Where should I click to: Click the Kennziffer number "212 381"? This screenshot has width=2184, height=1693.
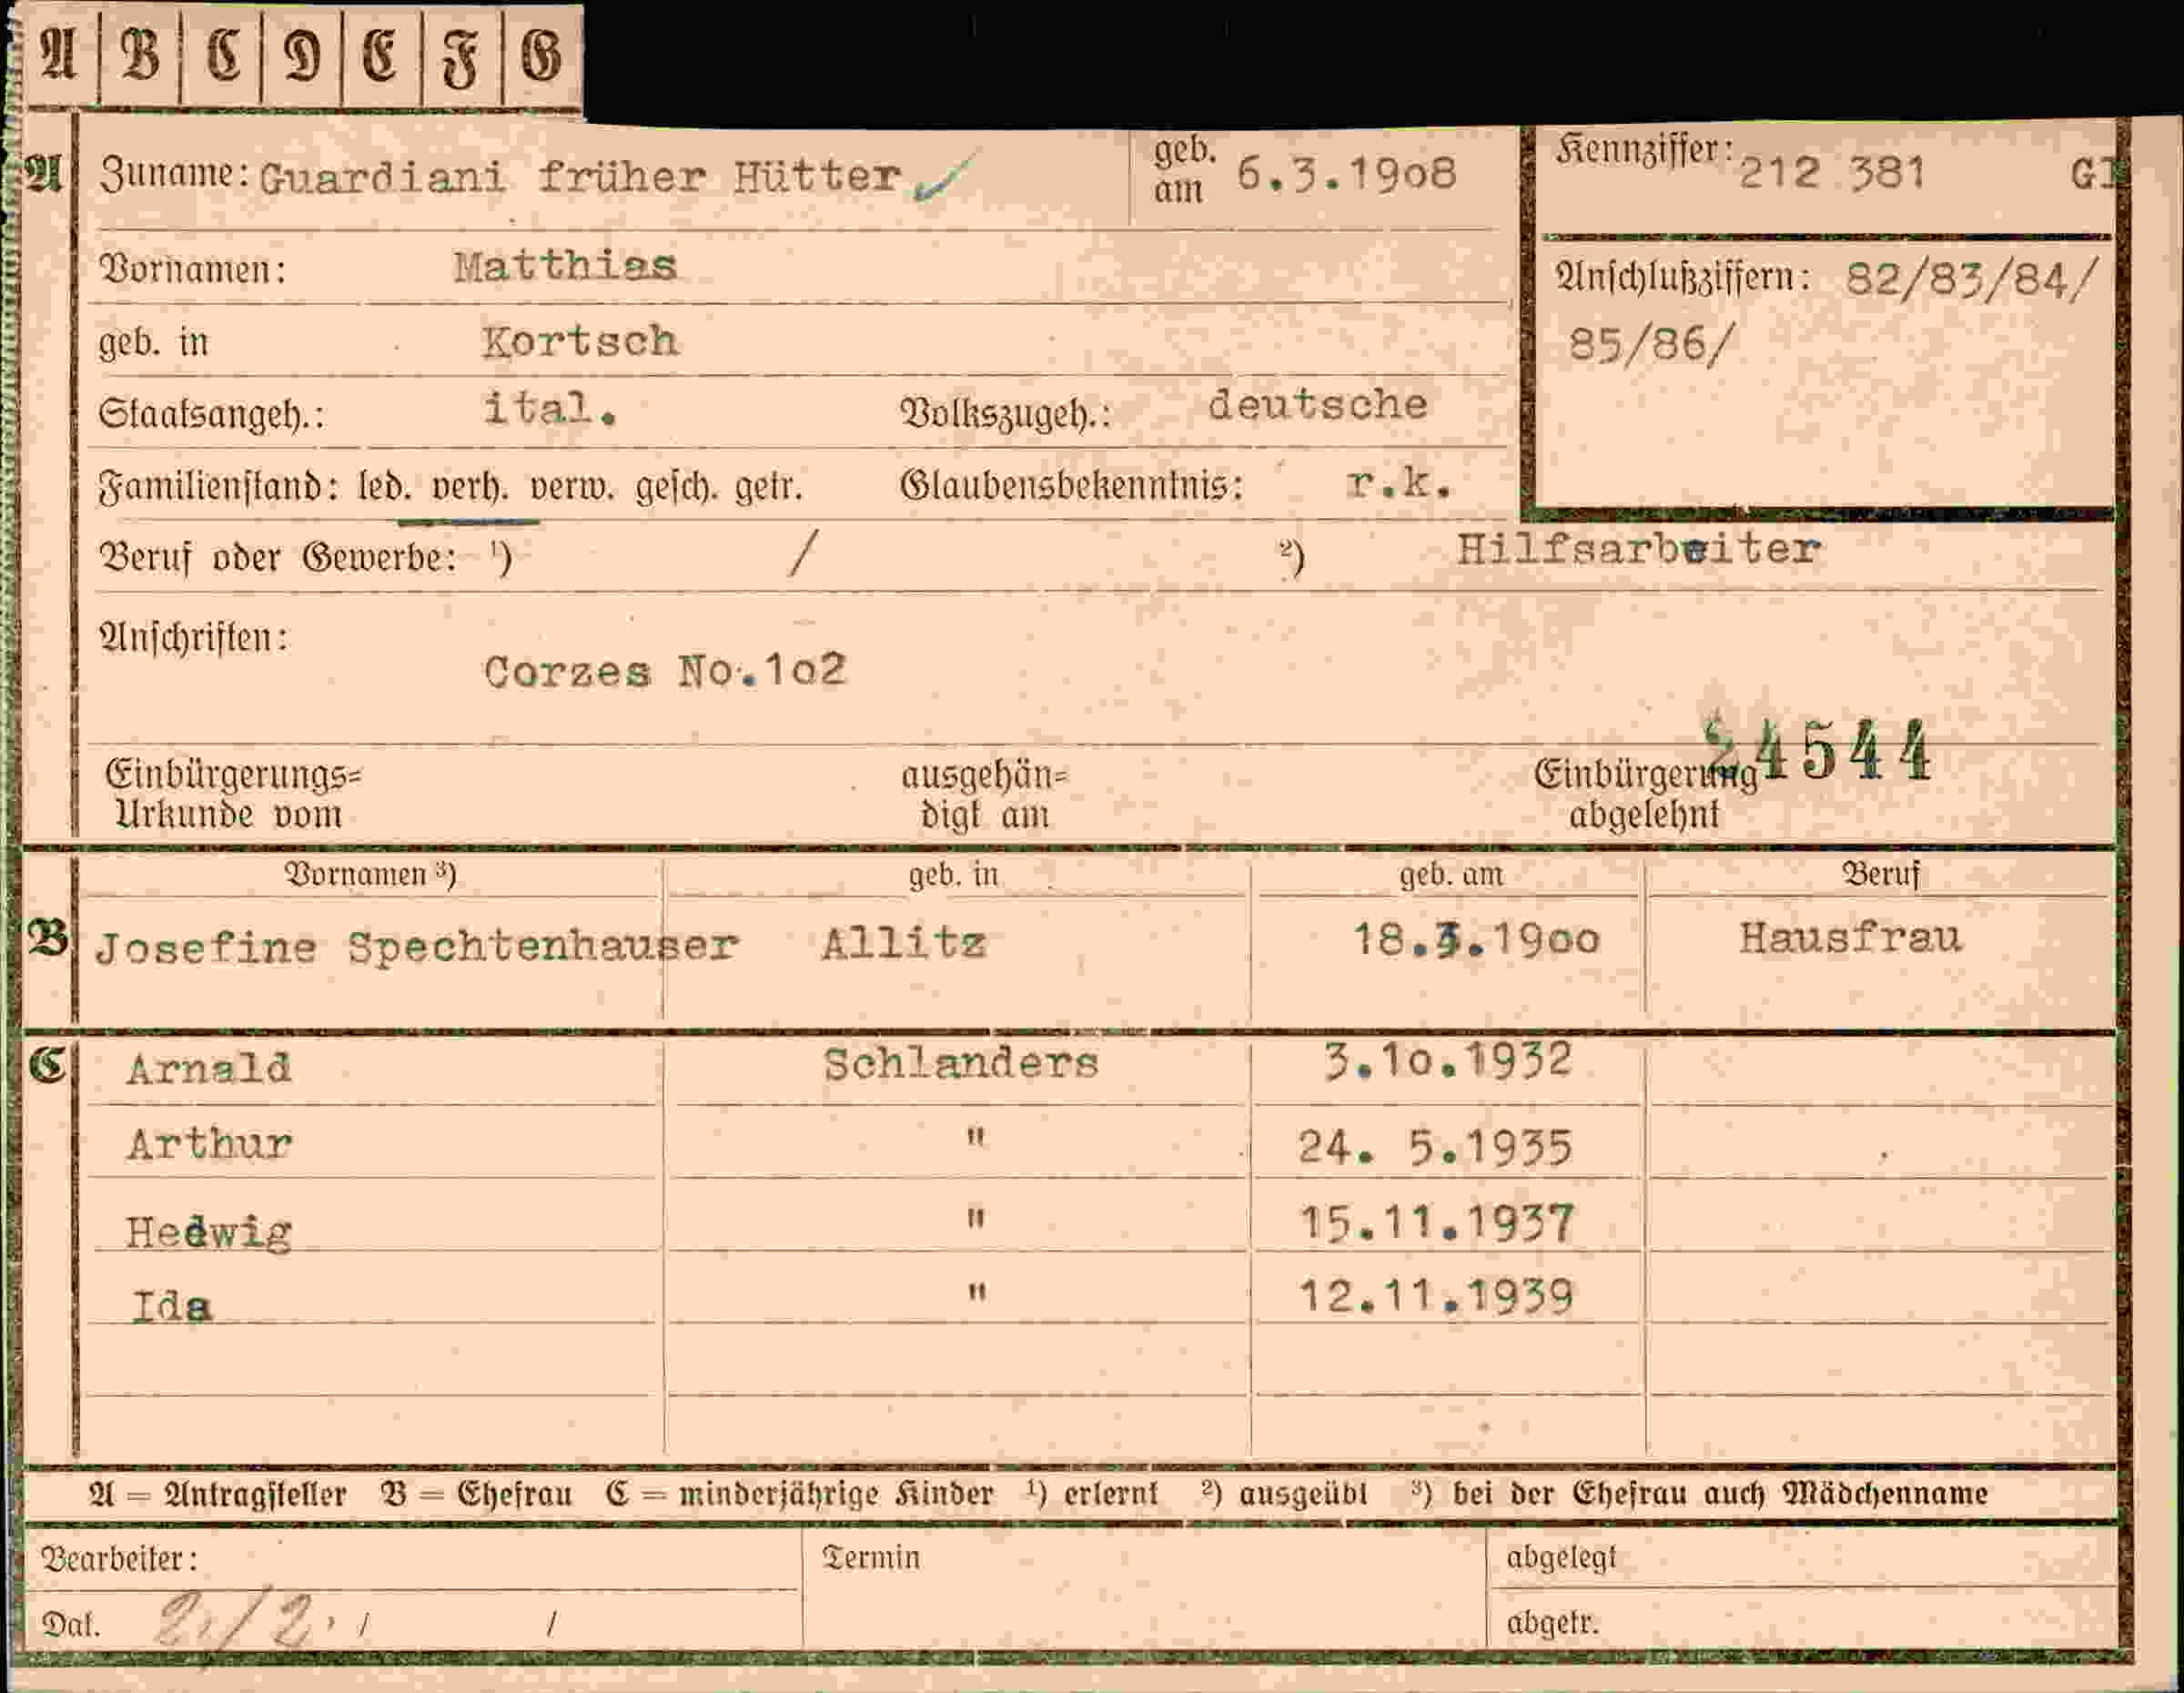pos(1831,173)
